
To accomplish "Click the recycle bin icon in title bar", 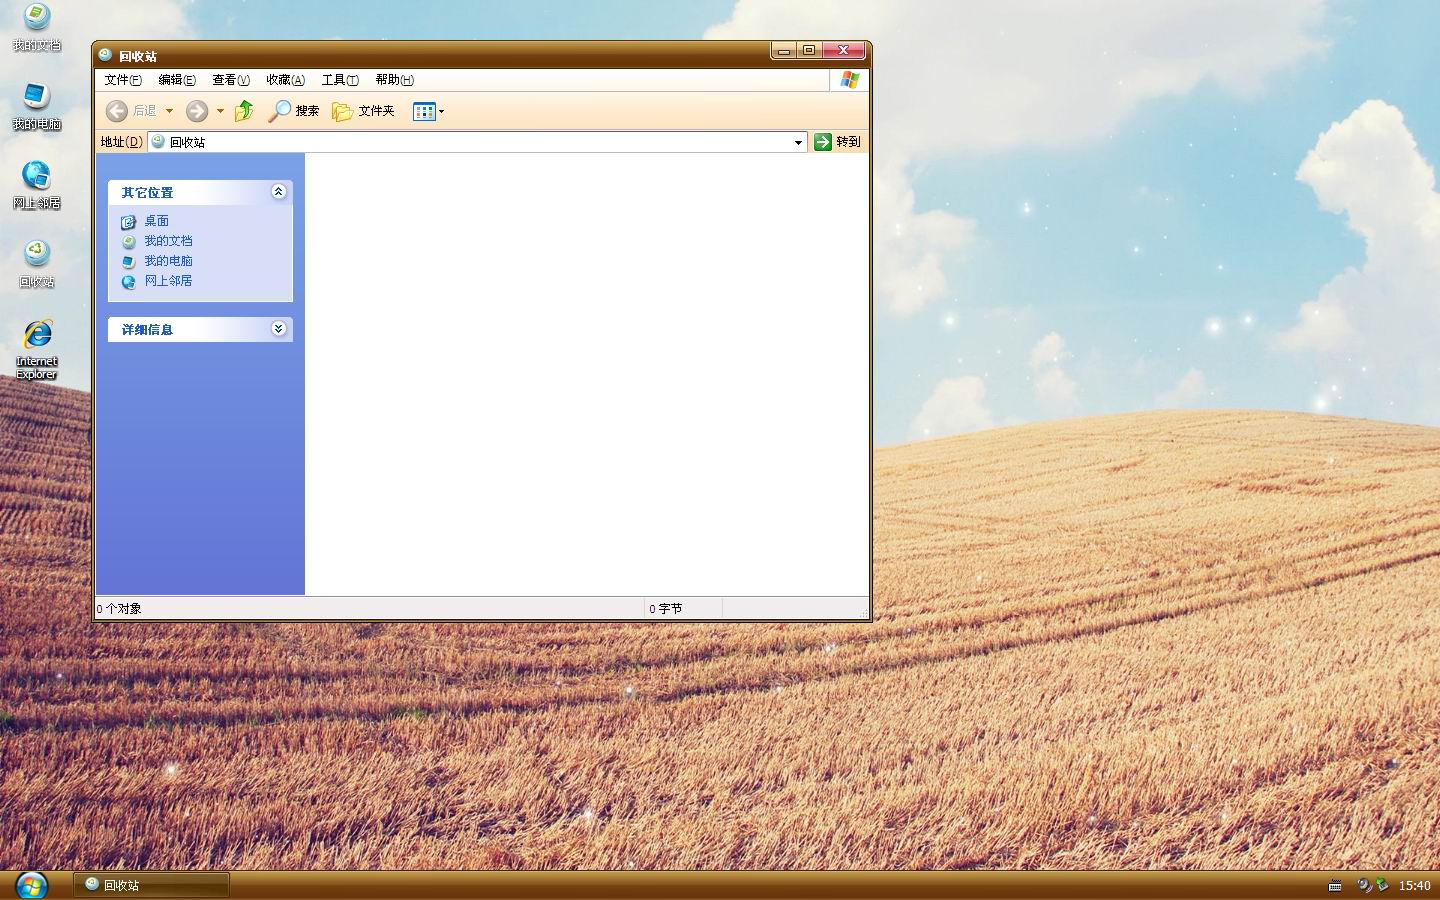I will (105, 55).
